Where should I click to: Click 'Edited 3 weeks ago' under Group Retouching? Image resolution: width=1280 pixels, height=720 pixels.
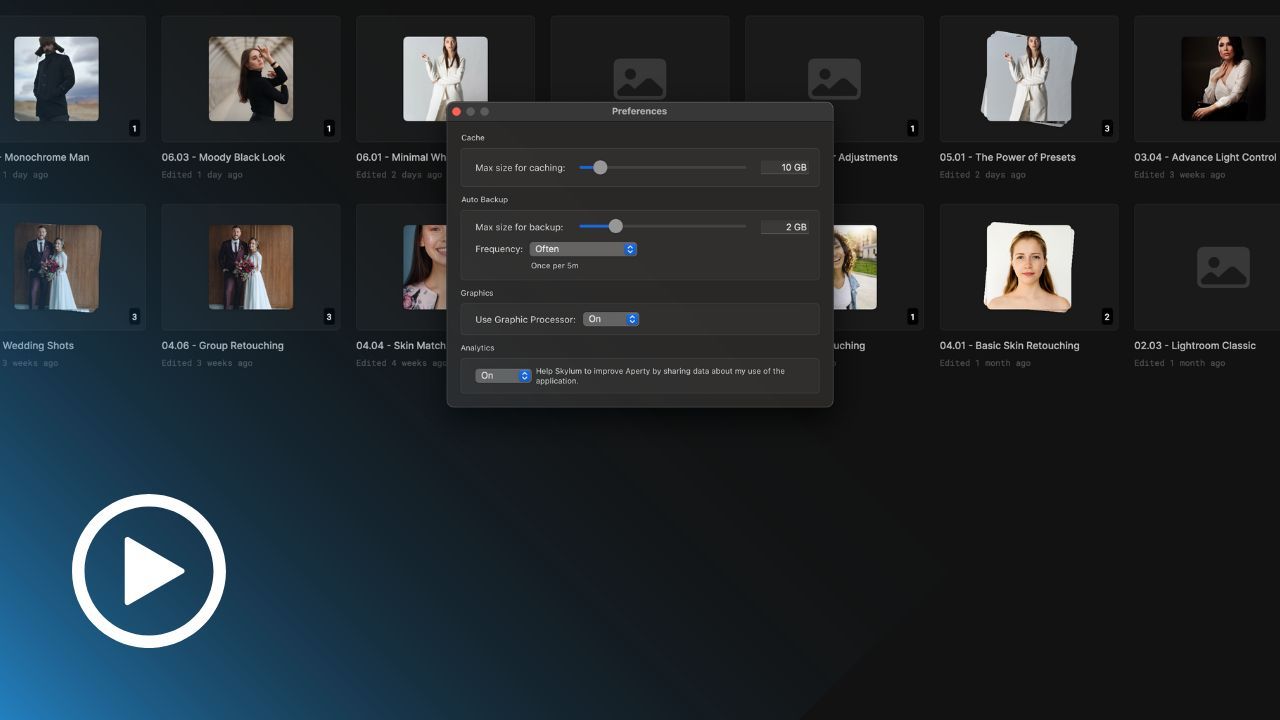tap(207, 363)
